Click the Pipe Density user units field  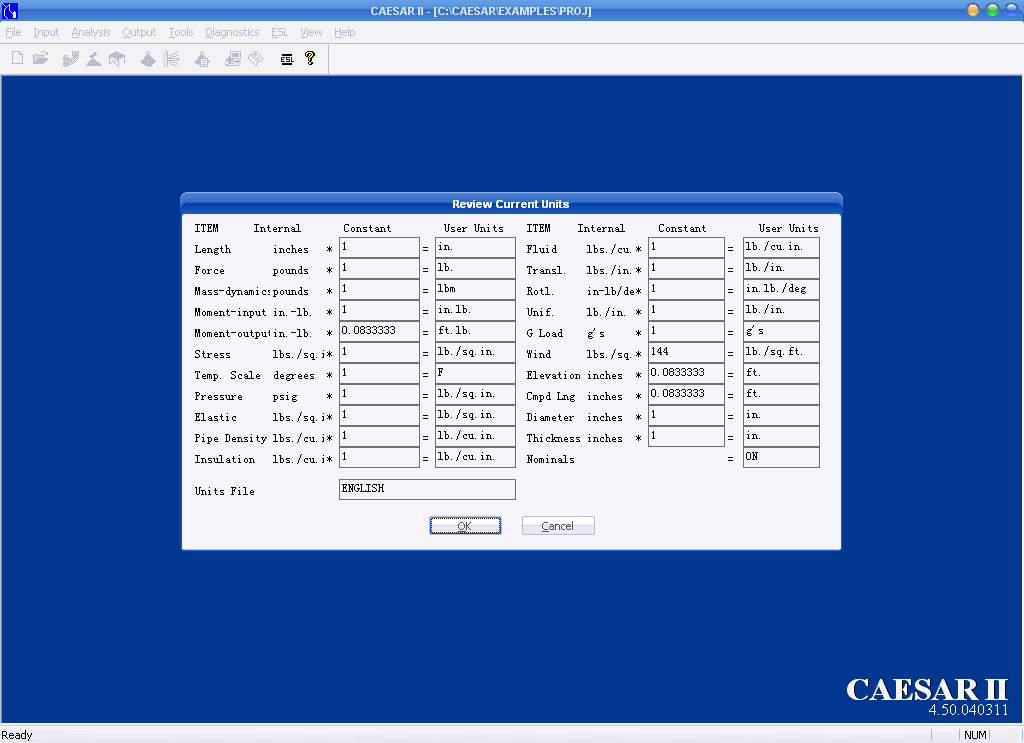(475, 436)
